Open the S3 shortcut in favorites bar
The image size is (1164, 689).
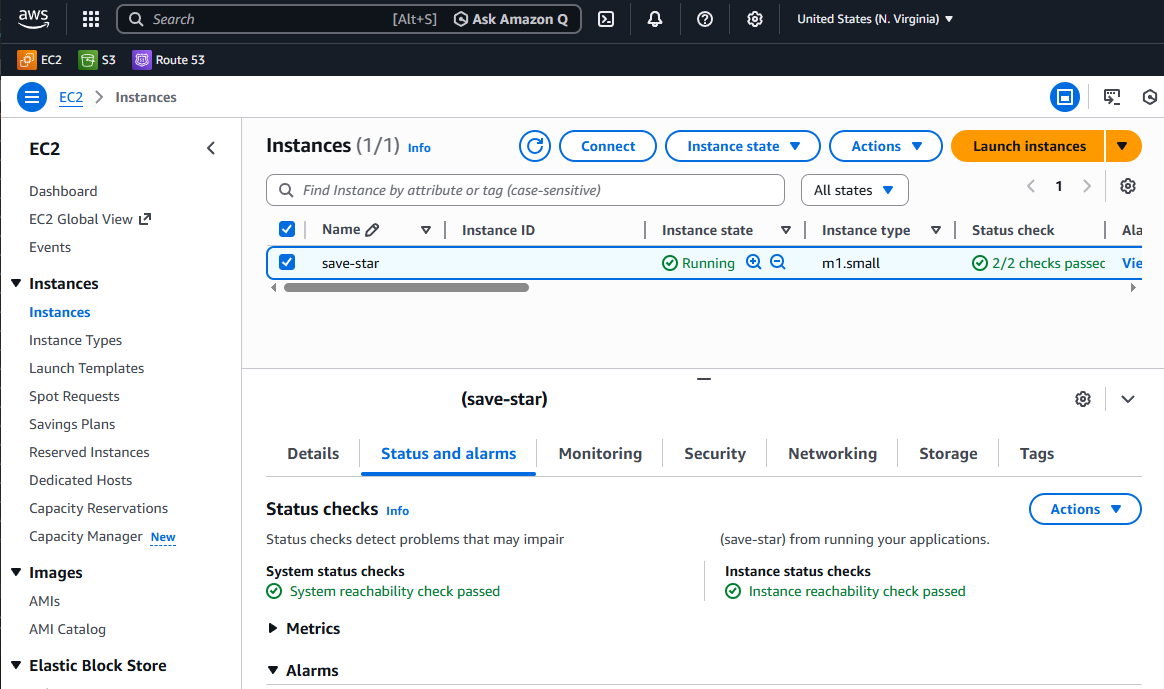tap(97, 60)
